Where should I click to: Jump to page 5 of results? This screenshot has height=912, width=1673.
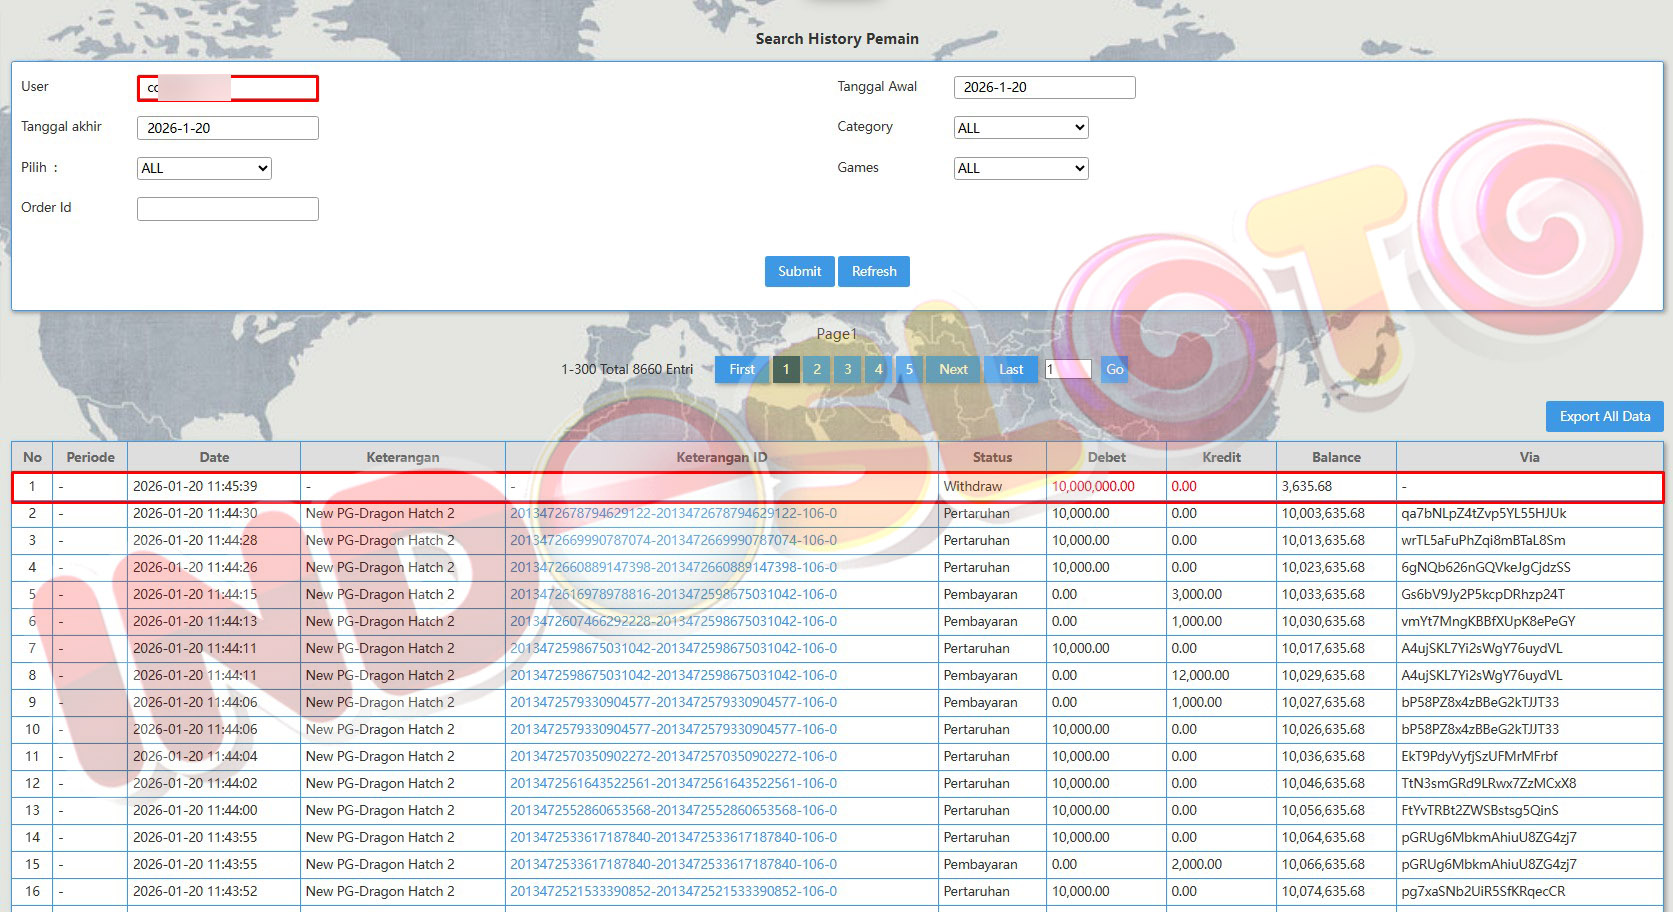click(x=909, y=369)
